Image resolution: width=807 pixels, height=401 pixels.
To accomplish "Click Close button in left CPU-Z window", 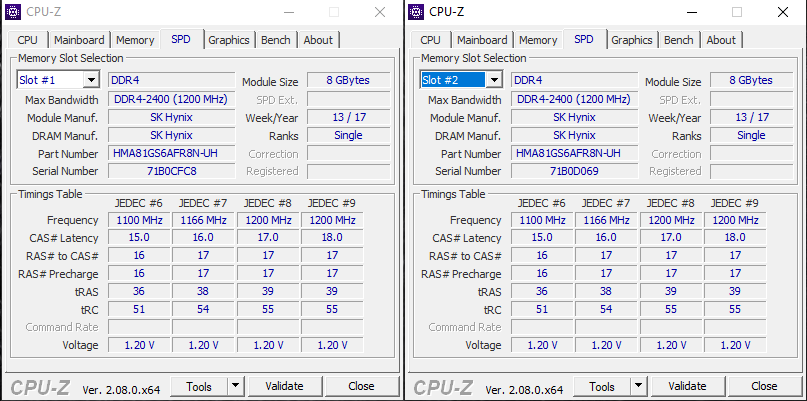I will tap(361, 386).
